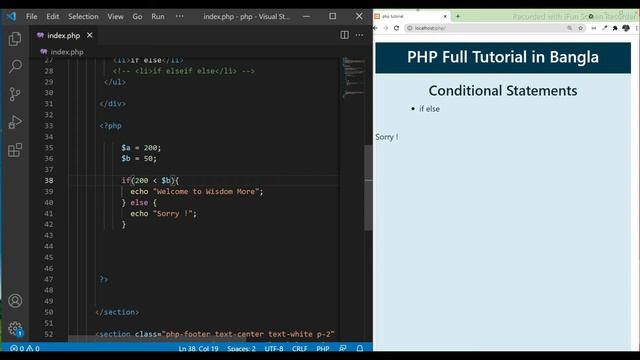Click the split editor right icon
Screen dimensions: 640x360
pos(344,35)
